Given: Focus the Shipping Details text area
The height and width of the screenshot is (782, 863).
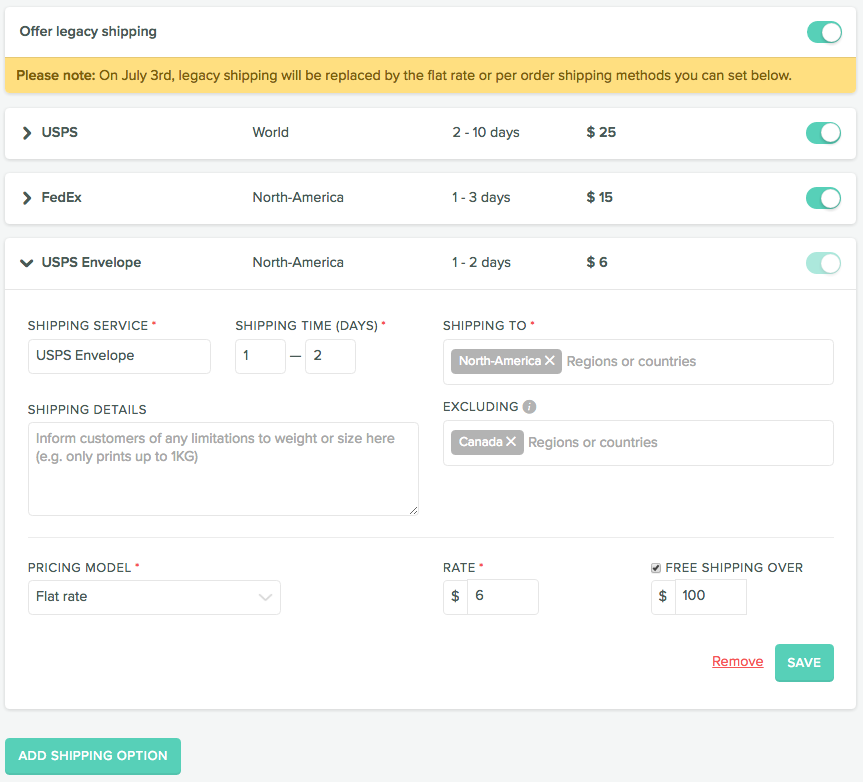Looking at the screenshot, I should point(223,468).
